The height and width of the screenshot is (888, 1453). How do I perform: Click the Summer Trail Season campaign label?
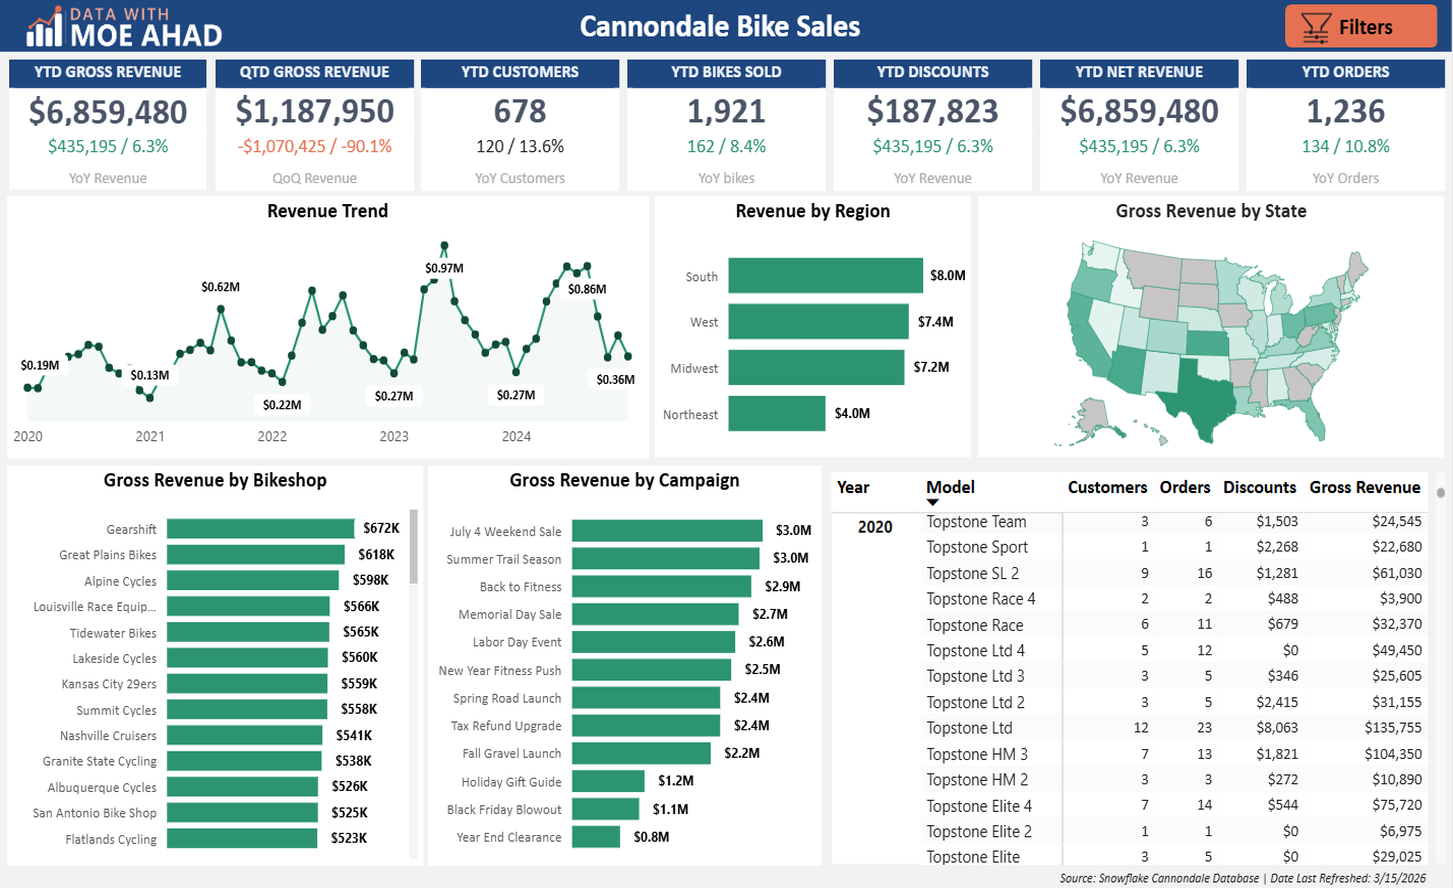(504, 559)
